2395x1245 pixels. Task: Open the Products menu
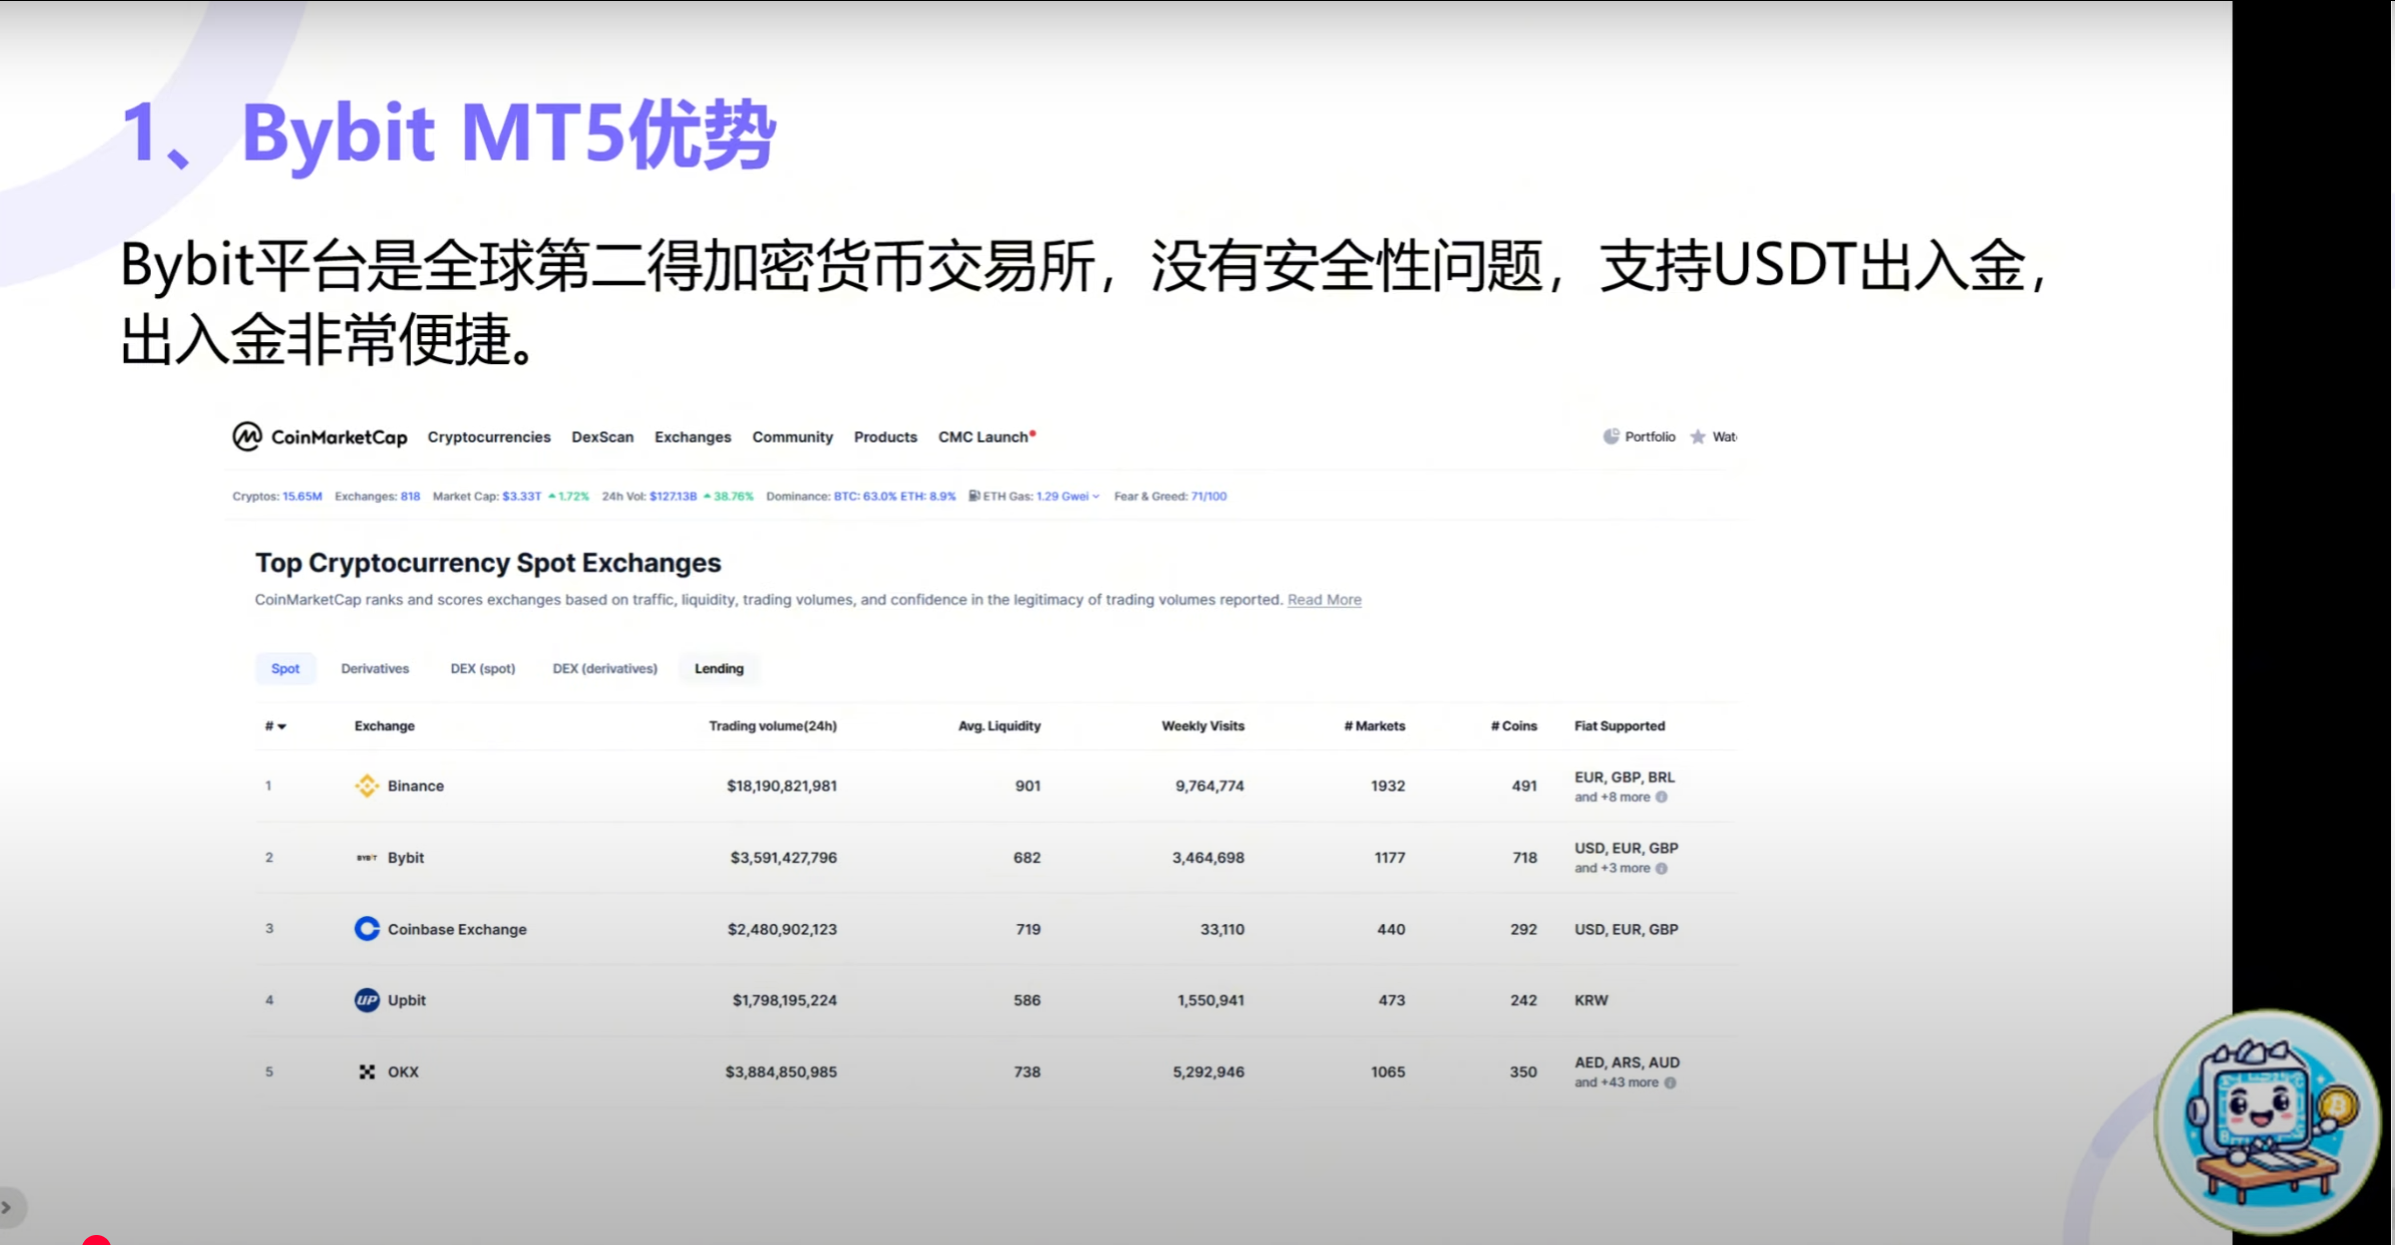[885, 437]
